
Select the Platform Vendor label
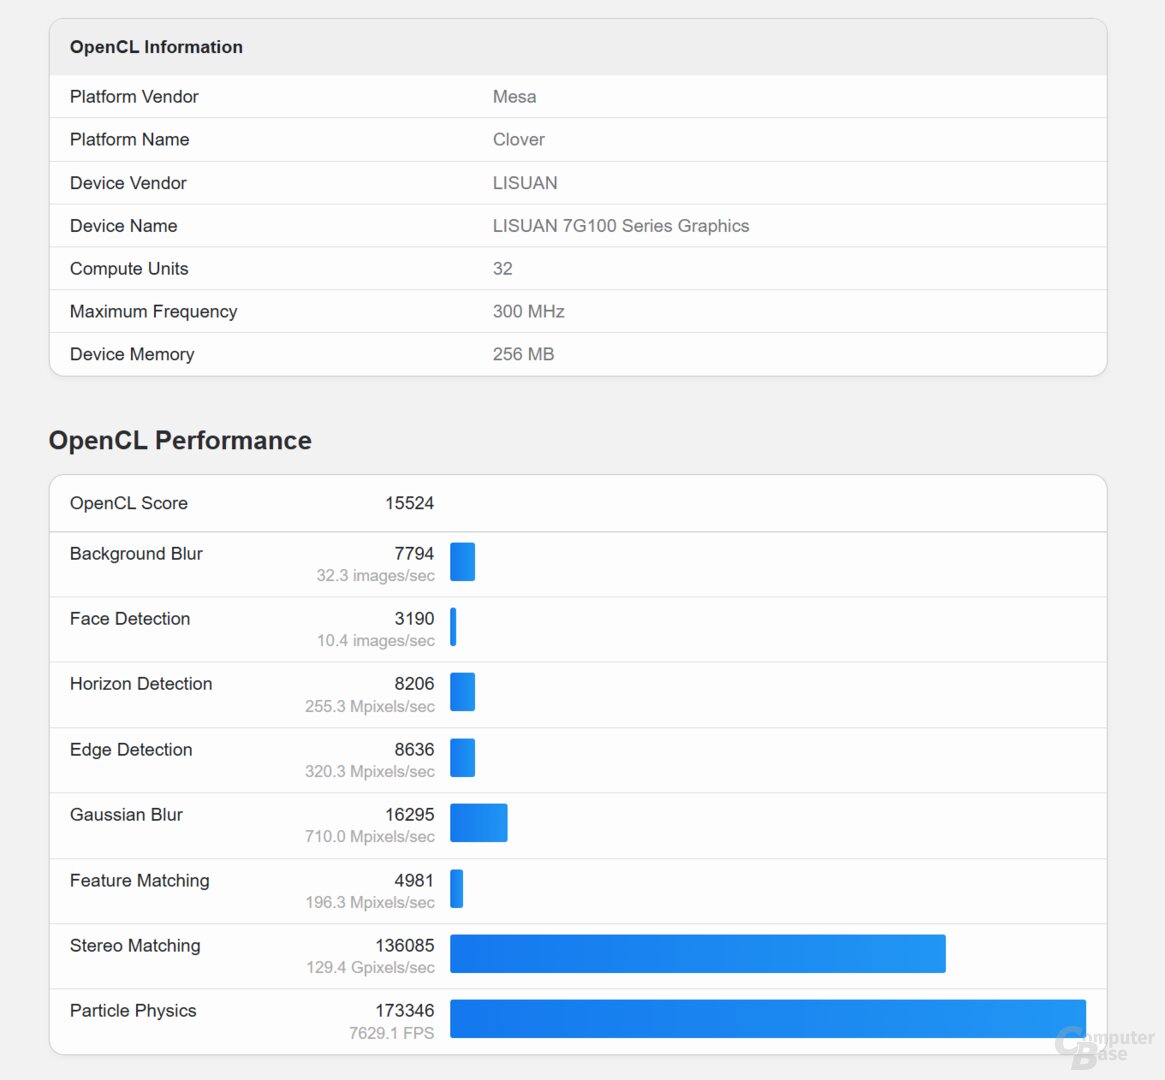pos(134,97)
